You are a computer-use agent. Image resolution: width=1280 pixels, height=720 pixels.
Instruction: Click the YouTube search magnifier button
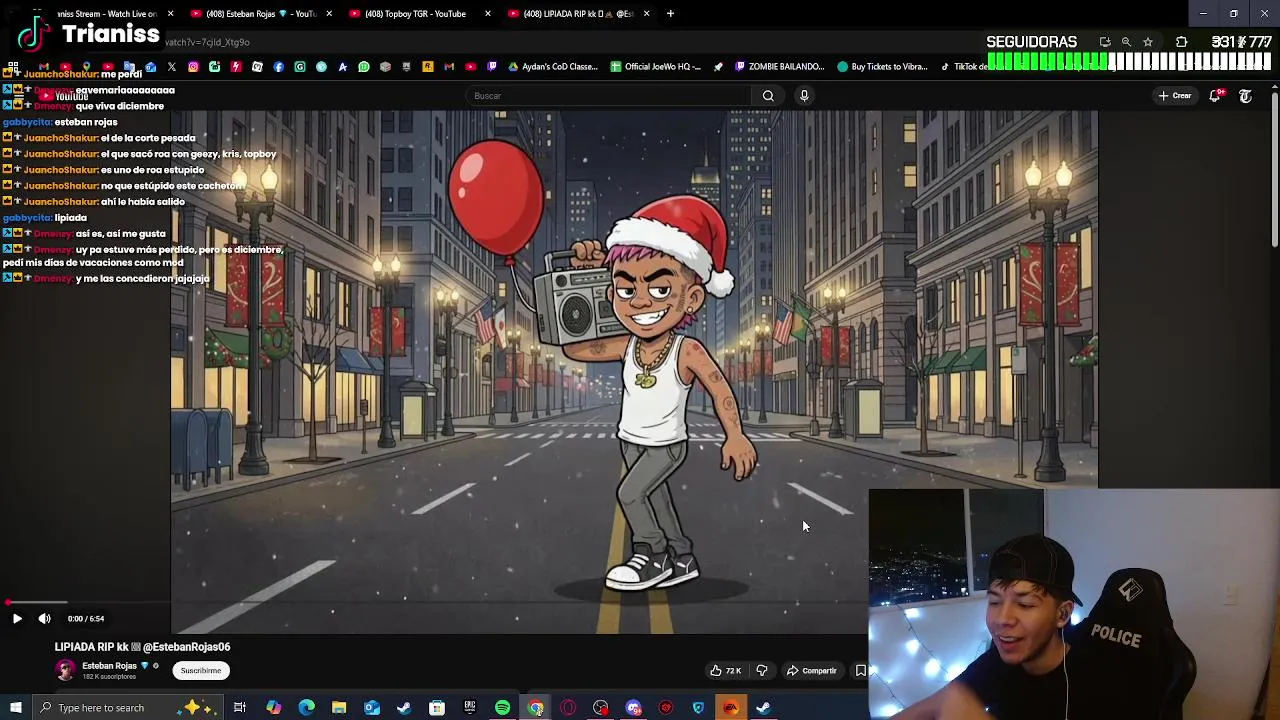[x=768, y=96]
